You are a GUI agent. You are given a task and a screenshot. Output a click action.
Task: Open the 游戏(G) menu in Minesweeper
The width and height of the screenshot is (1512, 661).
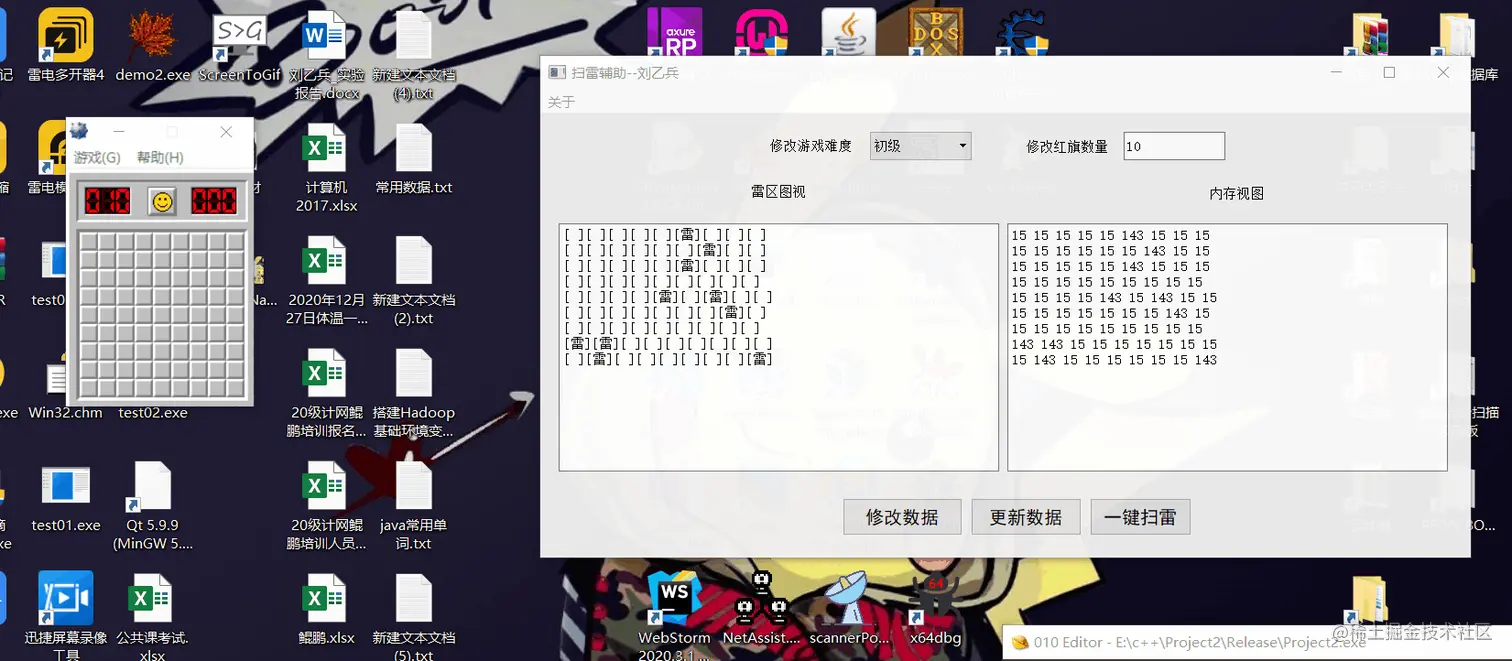click(97, 157)
